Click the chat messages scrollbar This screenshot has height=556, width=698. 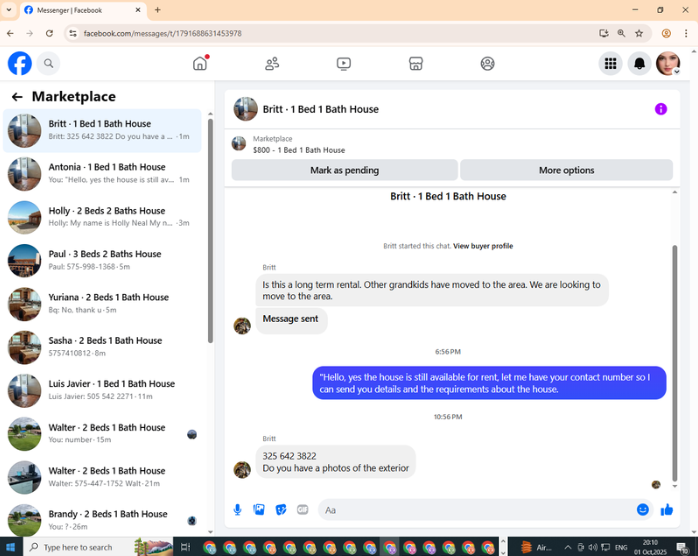pyautogui.click(x=674, y=363)
